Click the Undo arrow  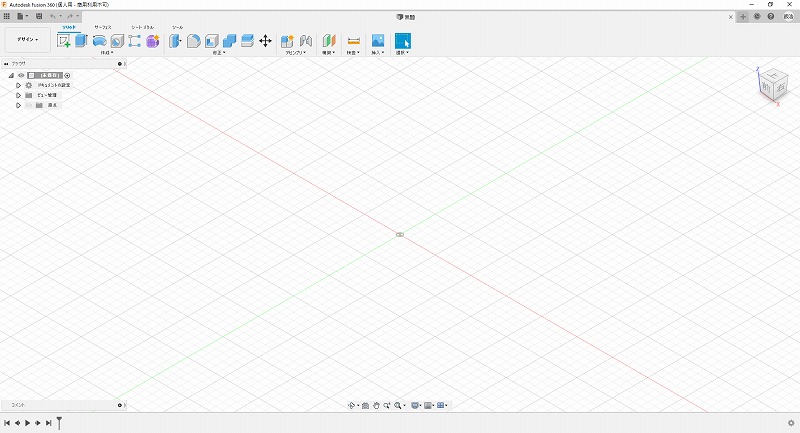53,16
